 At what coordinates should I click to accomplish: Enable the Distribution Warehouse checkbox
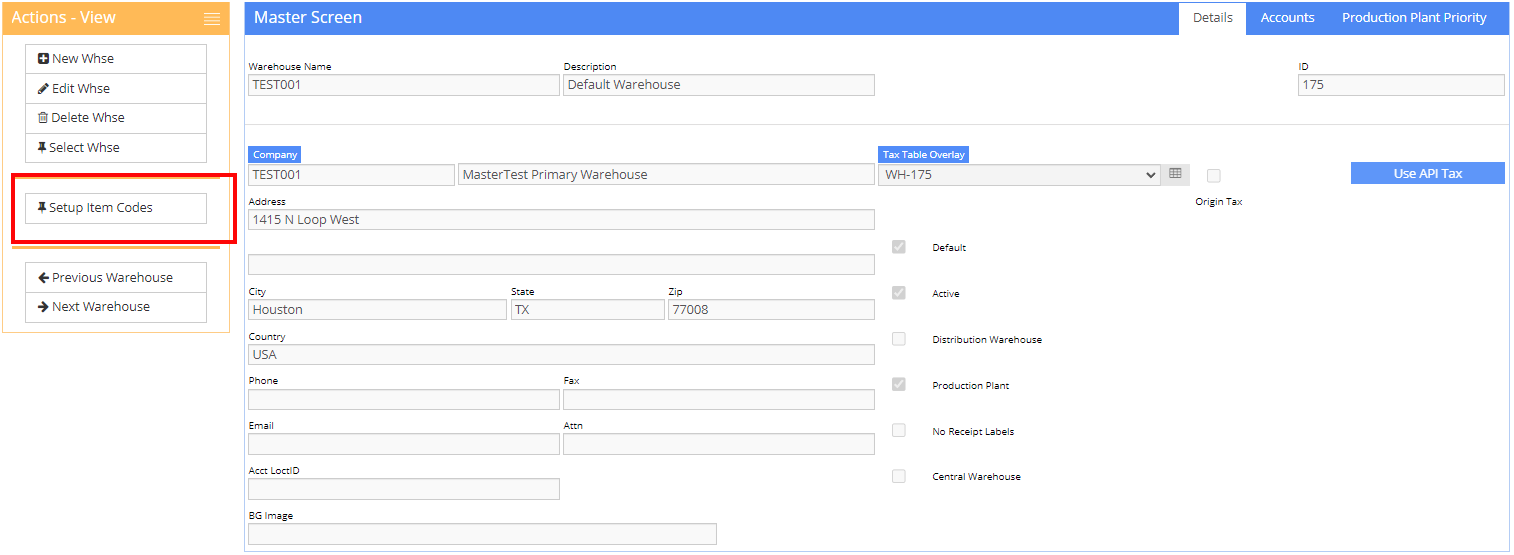899,339
